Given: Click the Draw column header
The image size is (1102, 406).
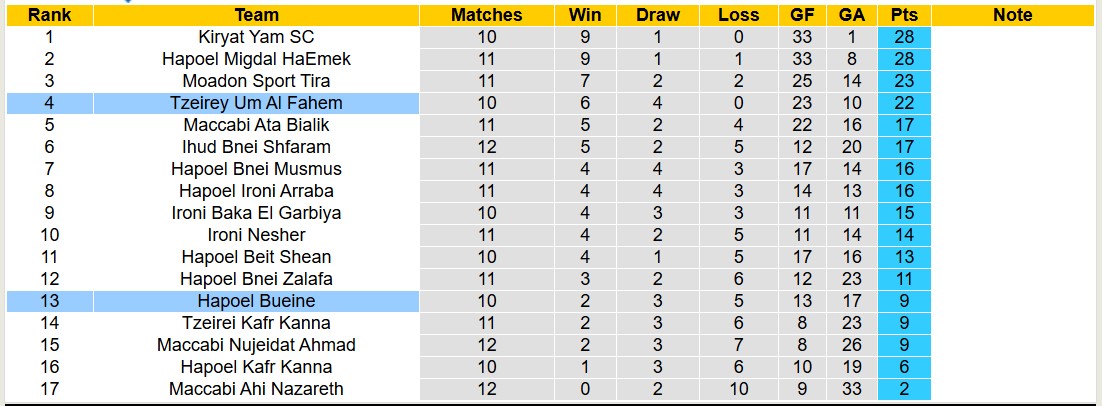Looking at the screenshot, I should (x=657, y=15).
